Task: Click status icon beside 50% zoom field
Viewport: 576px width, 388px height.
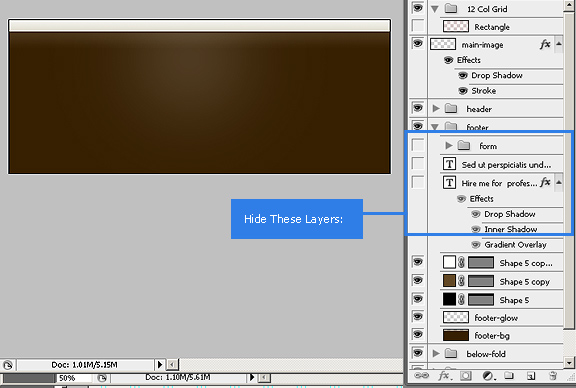Action: [102, 378]
